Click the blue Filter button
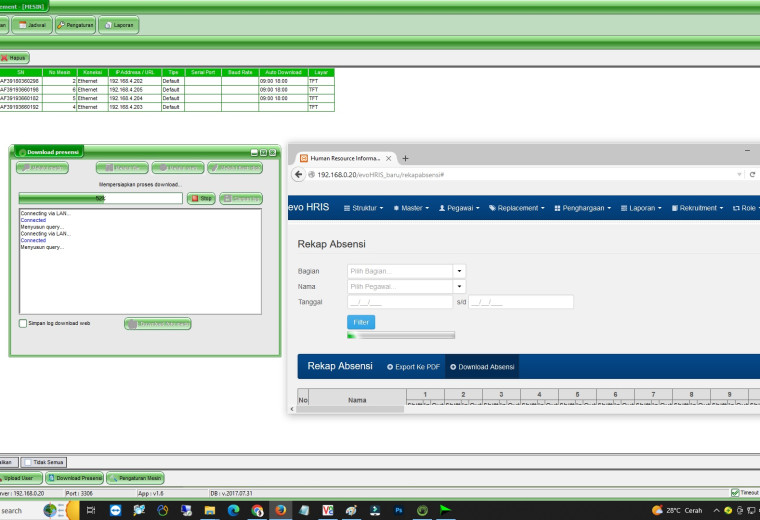This screenshot has height=520, width=760. click(x=361, y=322)
